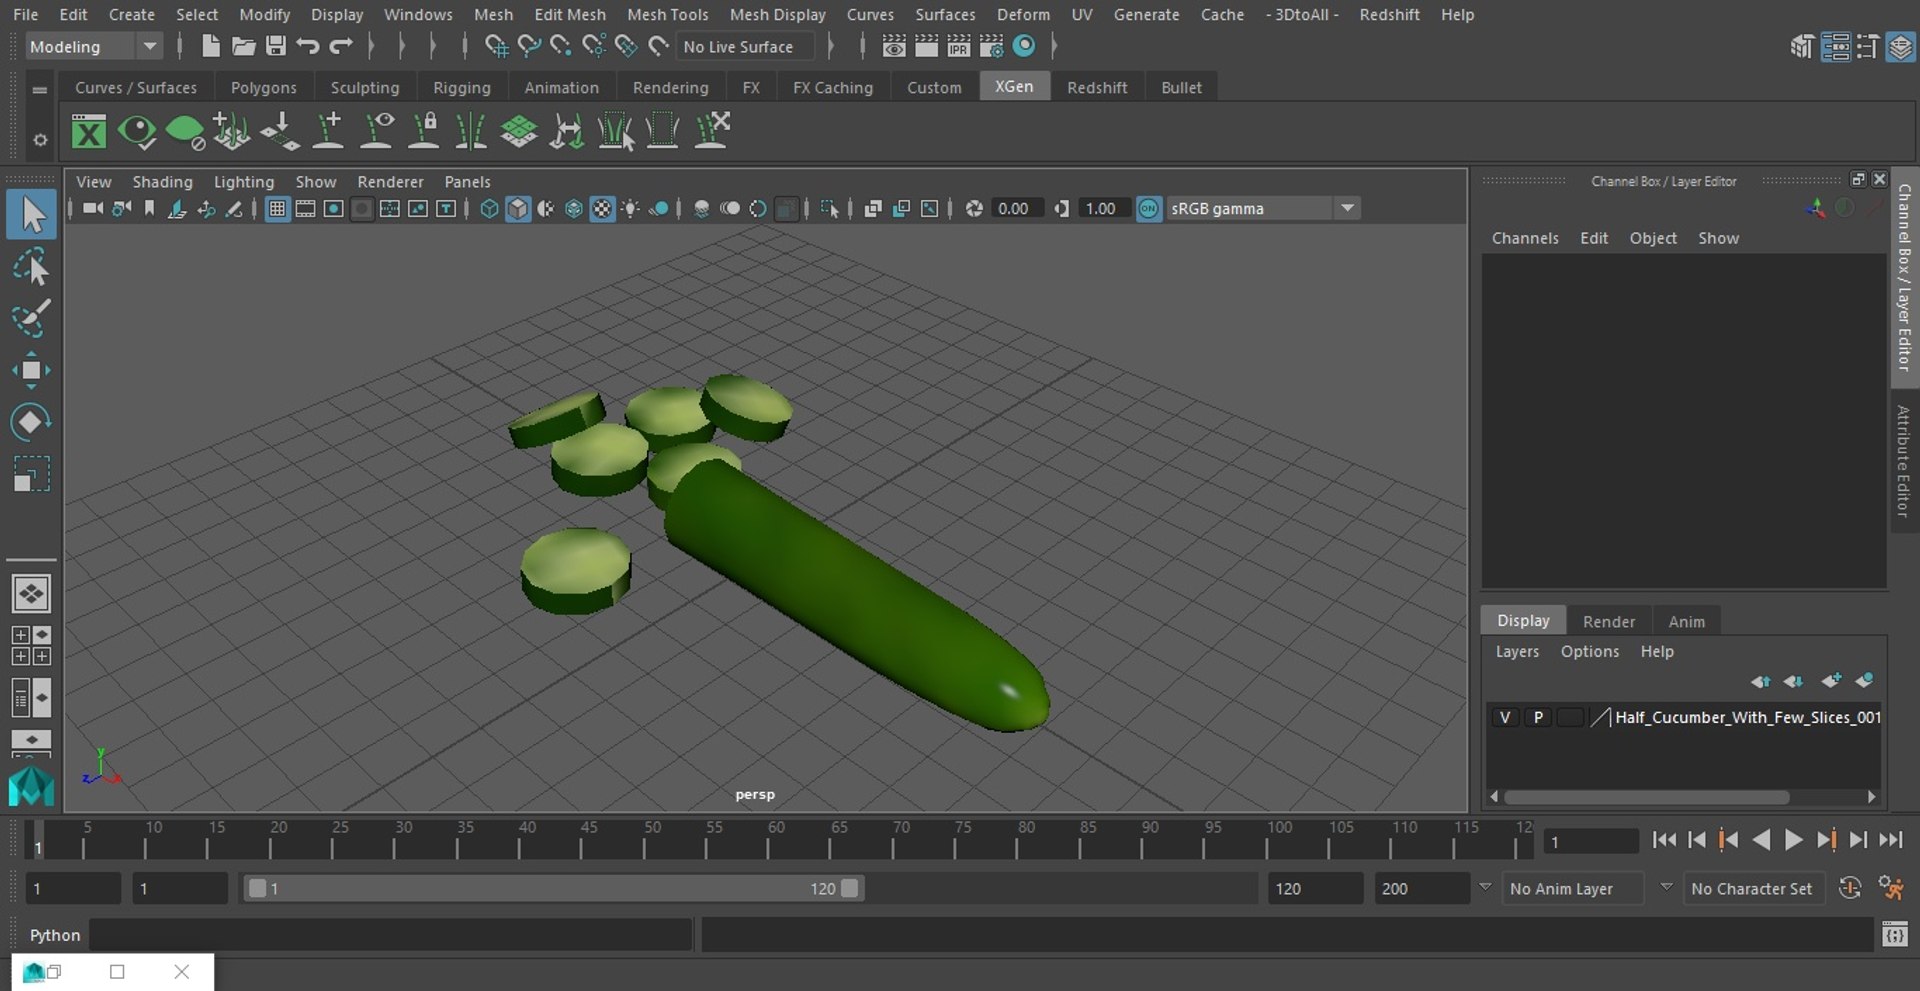Toggle auto keyframe button
This screenshot has height=991, width=1920.
pos(1850,888)
